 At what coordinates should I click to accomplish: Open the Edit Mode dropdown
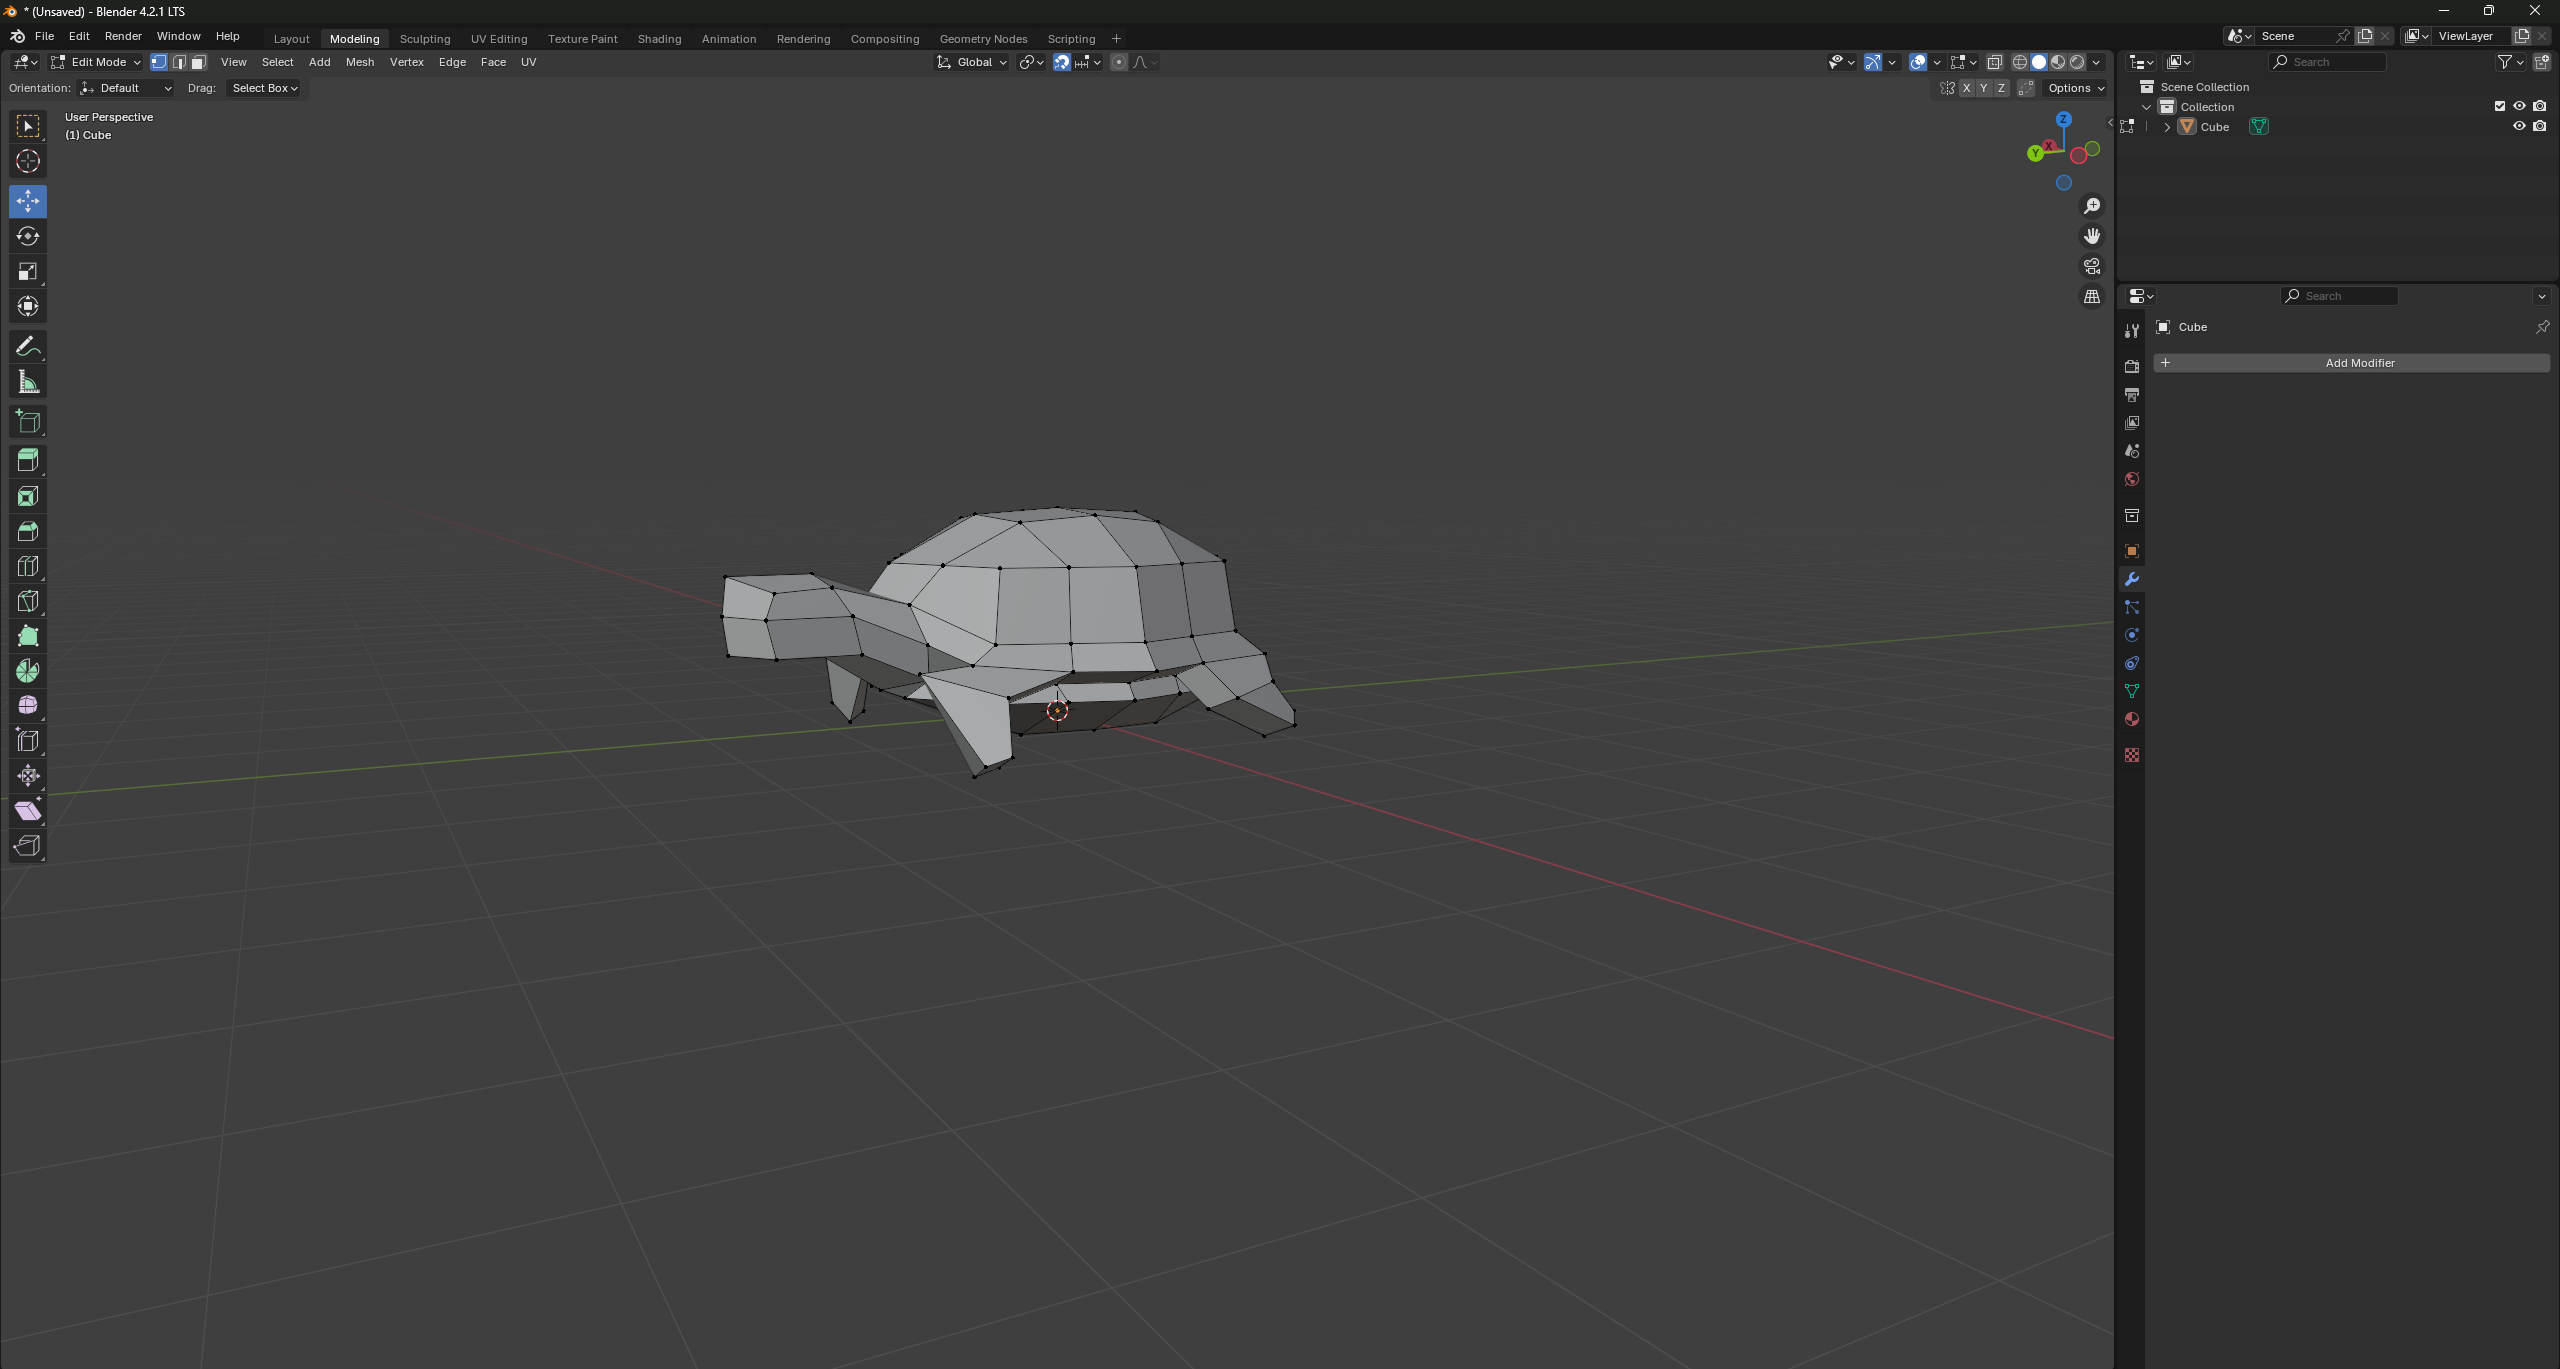(97, 62)
